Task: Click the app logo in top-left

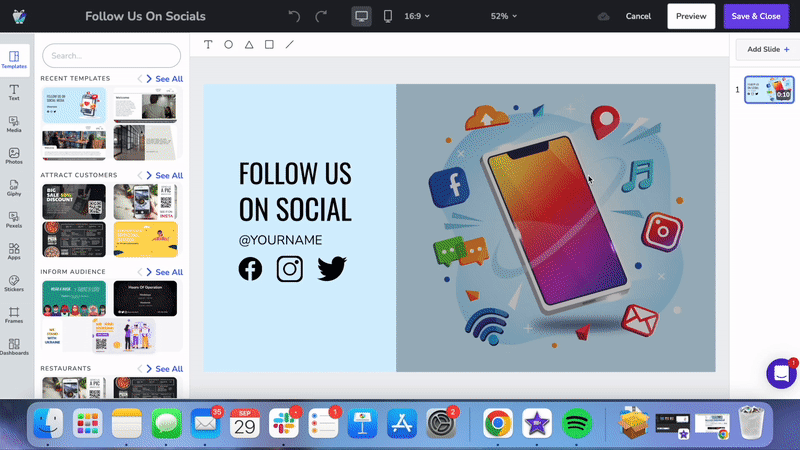Action: (19, 16)
